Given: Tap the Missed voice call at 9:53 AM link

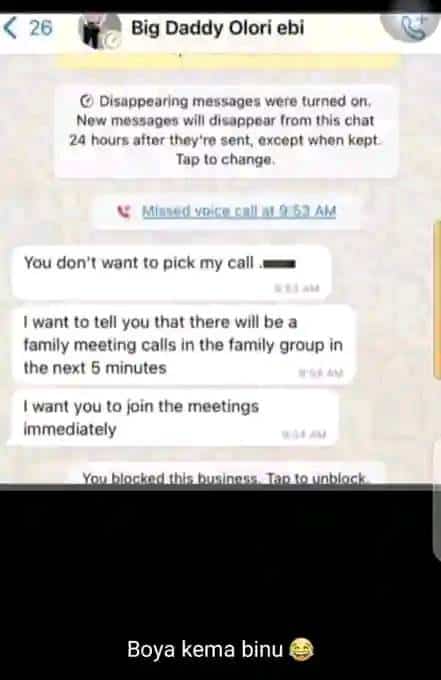Looking at the screenshot, I should pyautogui.click(x=239, y=211).
